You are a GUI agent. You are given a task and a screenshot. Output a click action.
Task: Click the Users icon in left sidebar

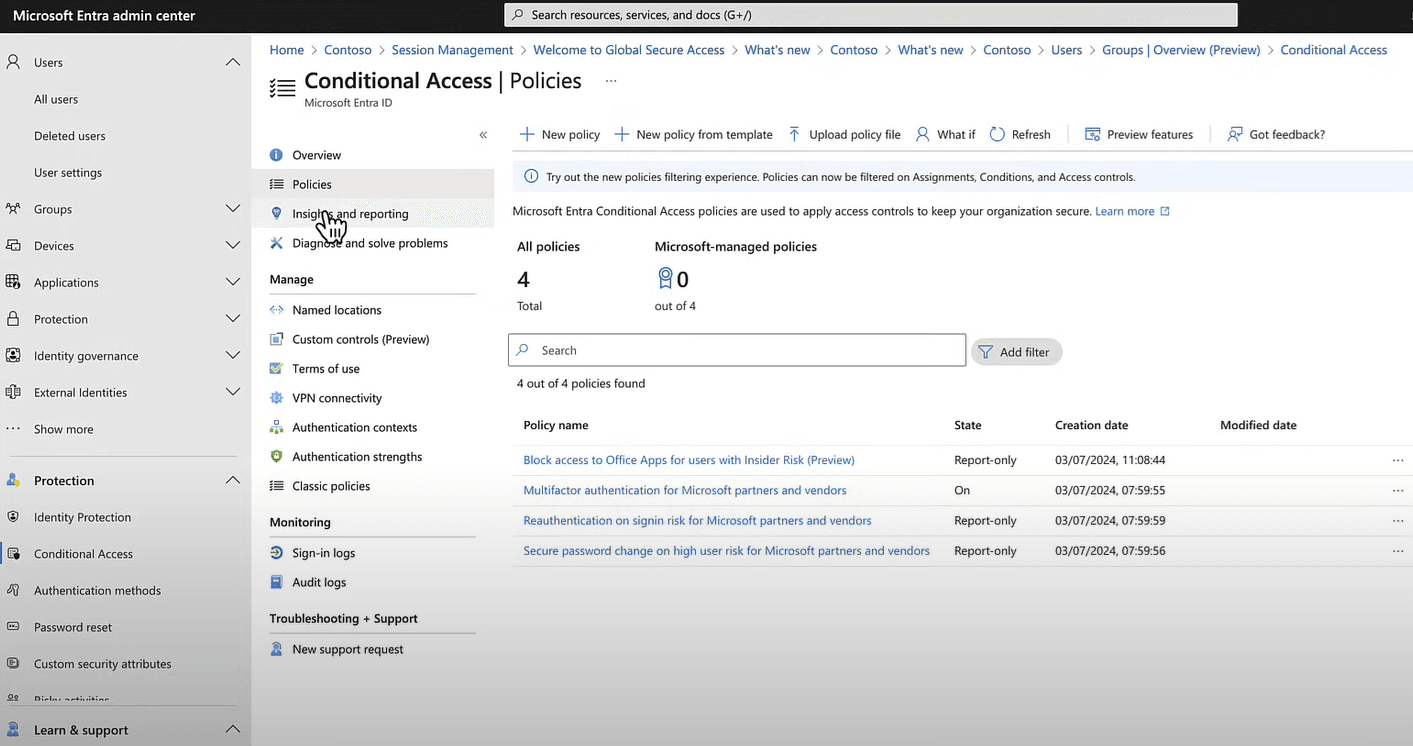13,62
